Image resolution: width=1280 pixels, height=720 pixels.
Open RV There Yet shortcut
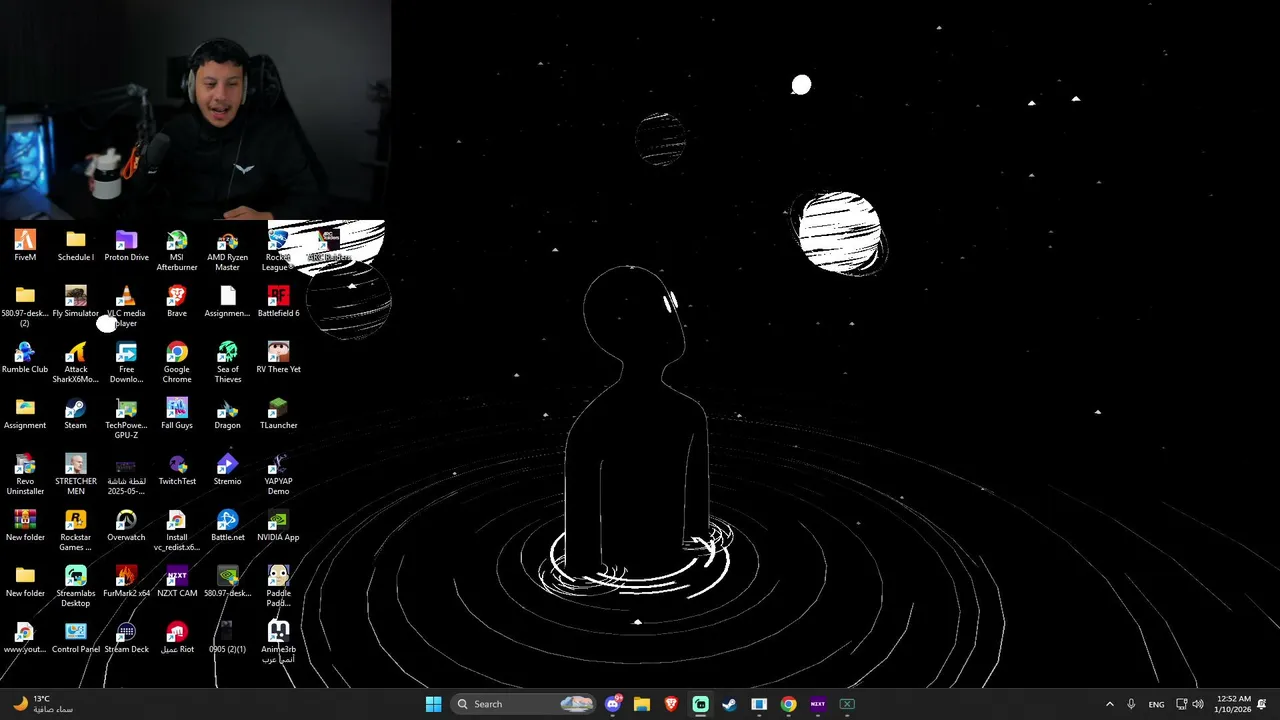(x=278, y=358)
